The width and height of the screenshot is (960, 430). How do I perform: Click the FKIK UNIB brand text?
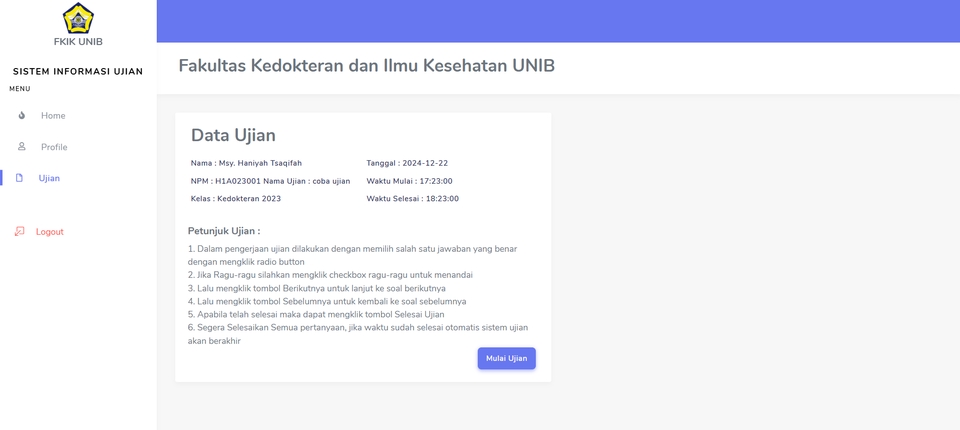[x=78, y=42]
